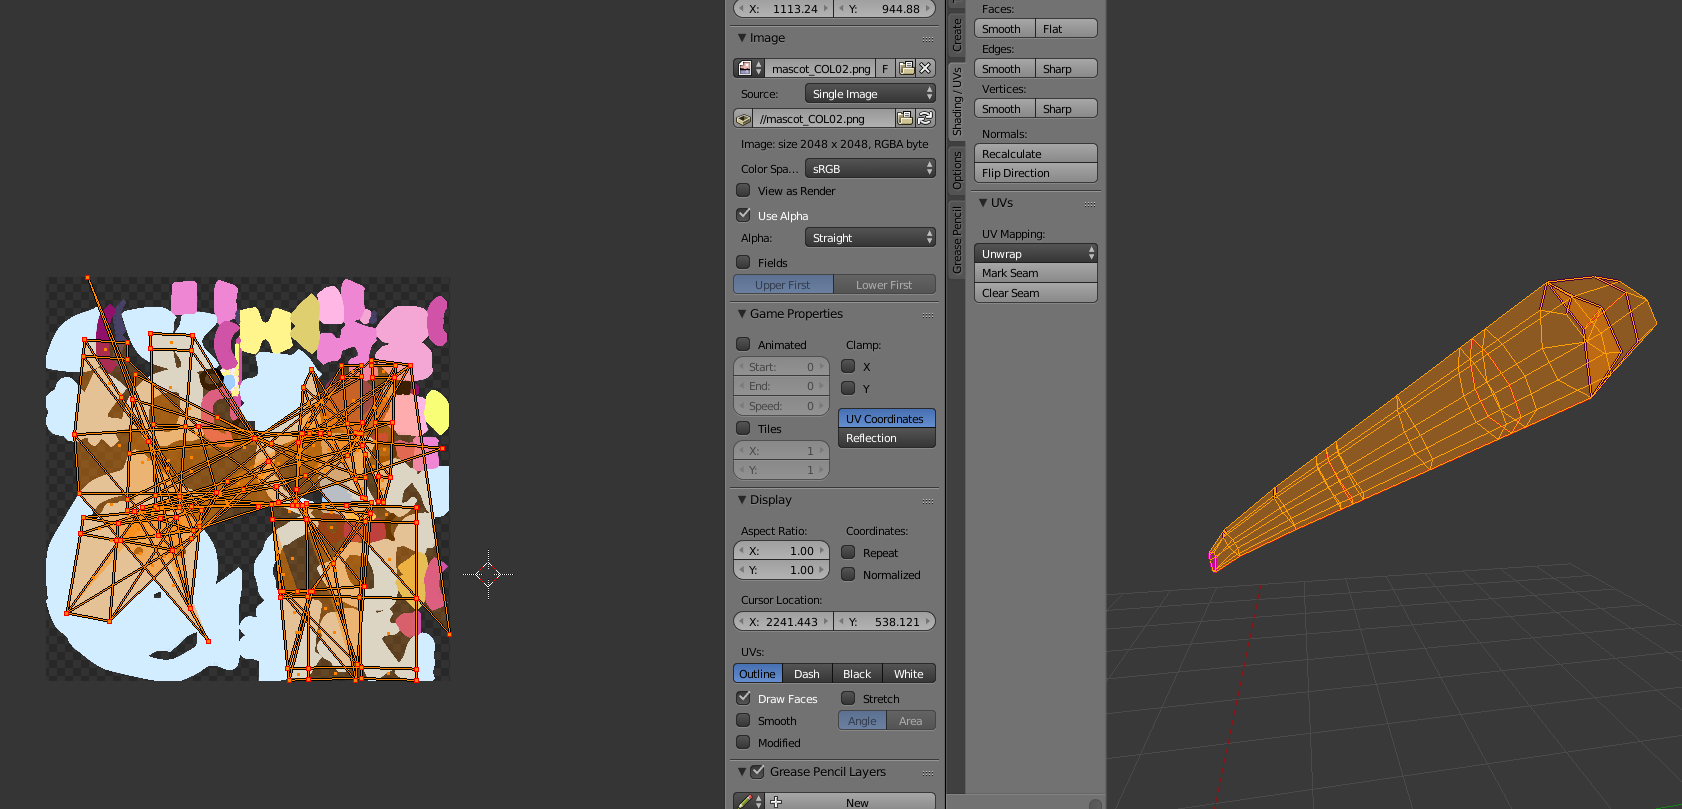The height and width of the screenshot is (809, 1682).
Task: Collapse the UVs panel in tool shelf
Action: click(983, 203)
